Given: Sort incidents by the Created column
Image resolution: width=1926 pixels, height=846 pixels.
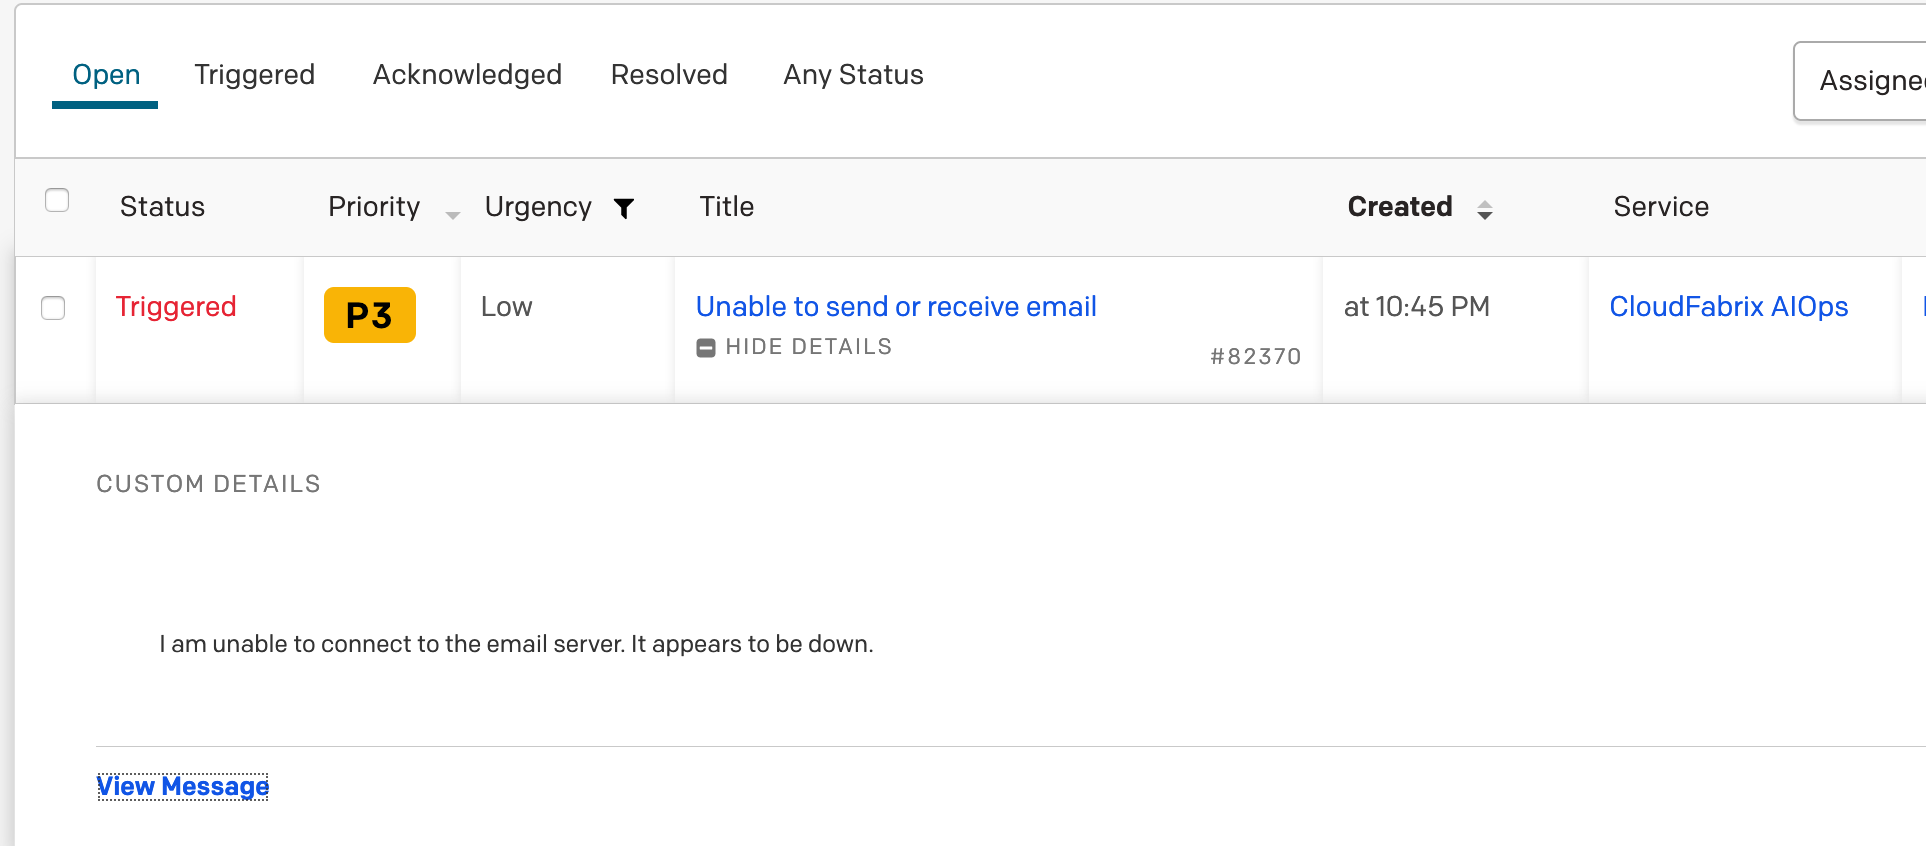Looking at the screenshot, I should coord(1400,207).
